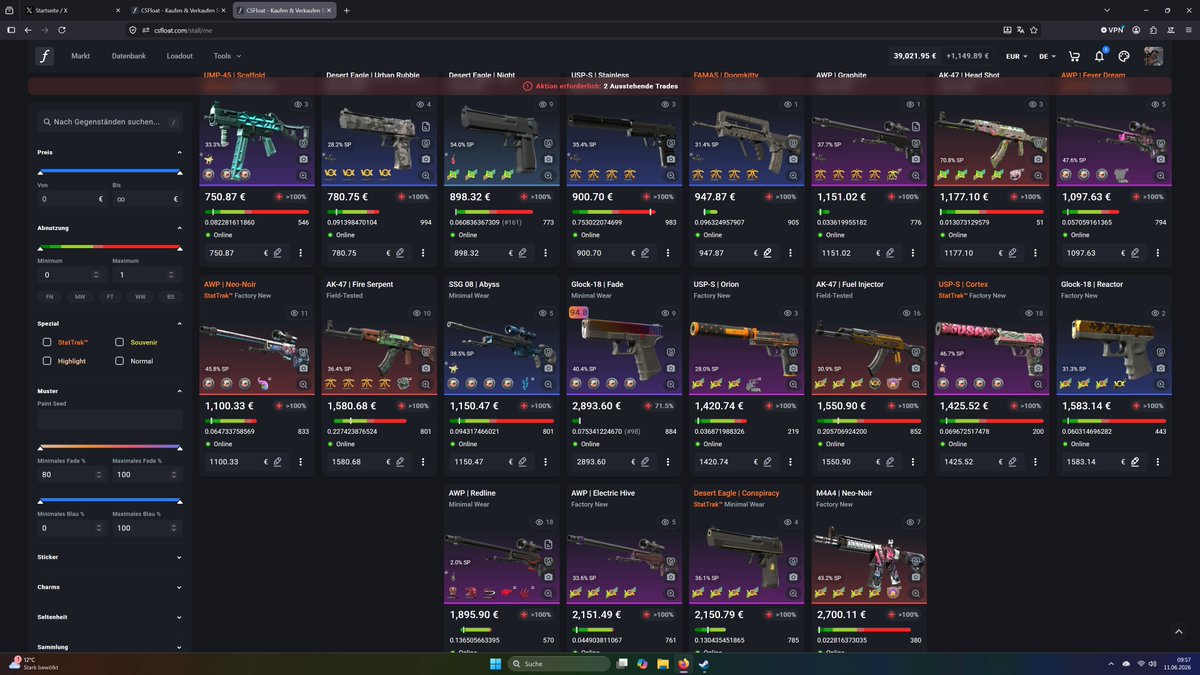1200x675 pixels.
Task: Enable the StatTrak filter checkbox
Action: pyautogui.click(x=47, y=342)
